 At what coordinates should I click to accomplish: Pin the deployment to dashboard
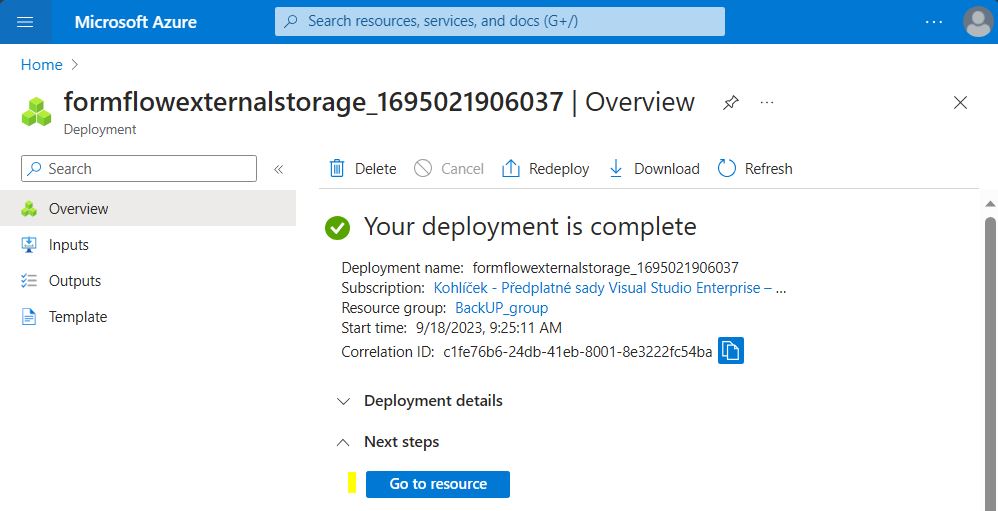[731, 102]
